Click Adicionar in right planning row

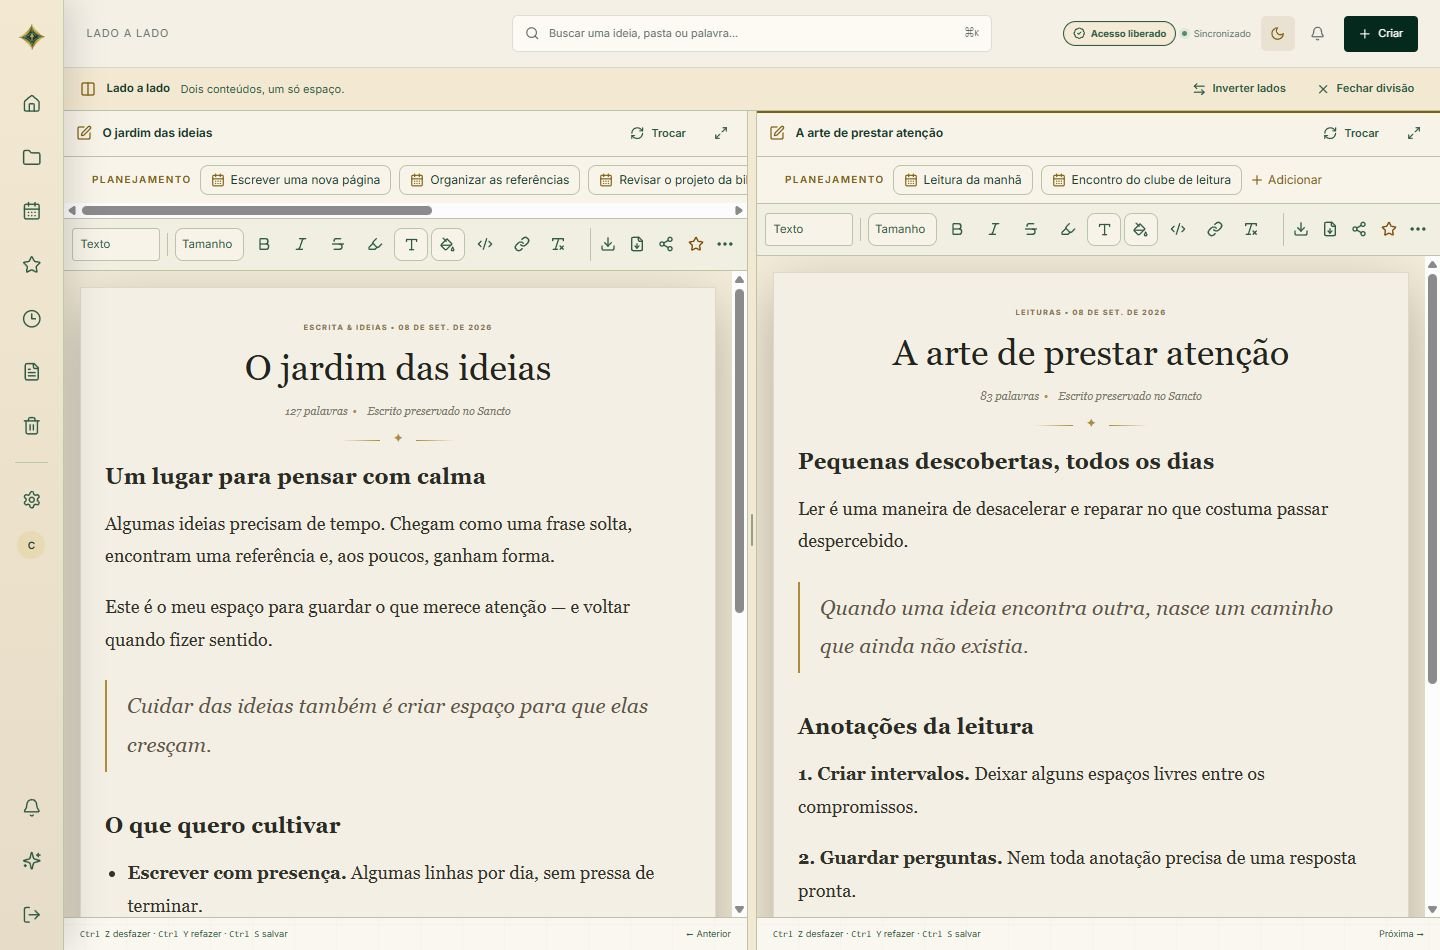[1287, 180]
